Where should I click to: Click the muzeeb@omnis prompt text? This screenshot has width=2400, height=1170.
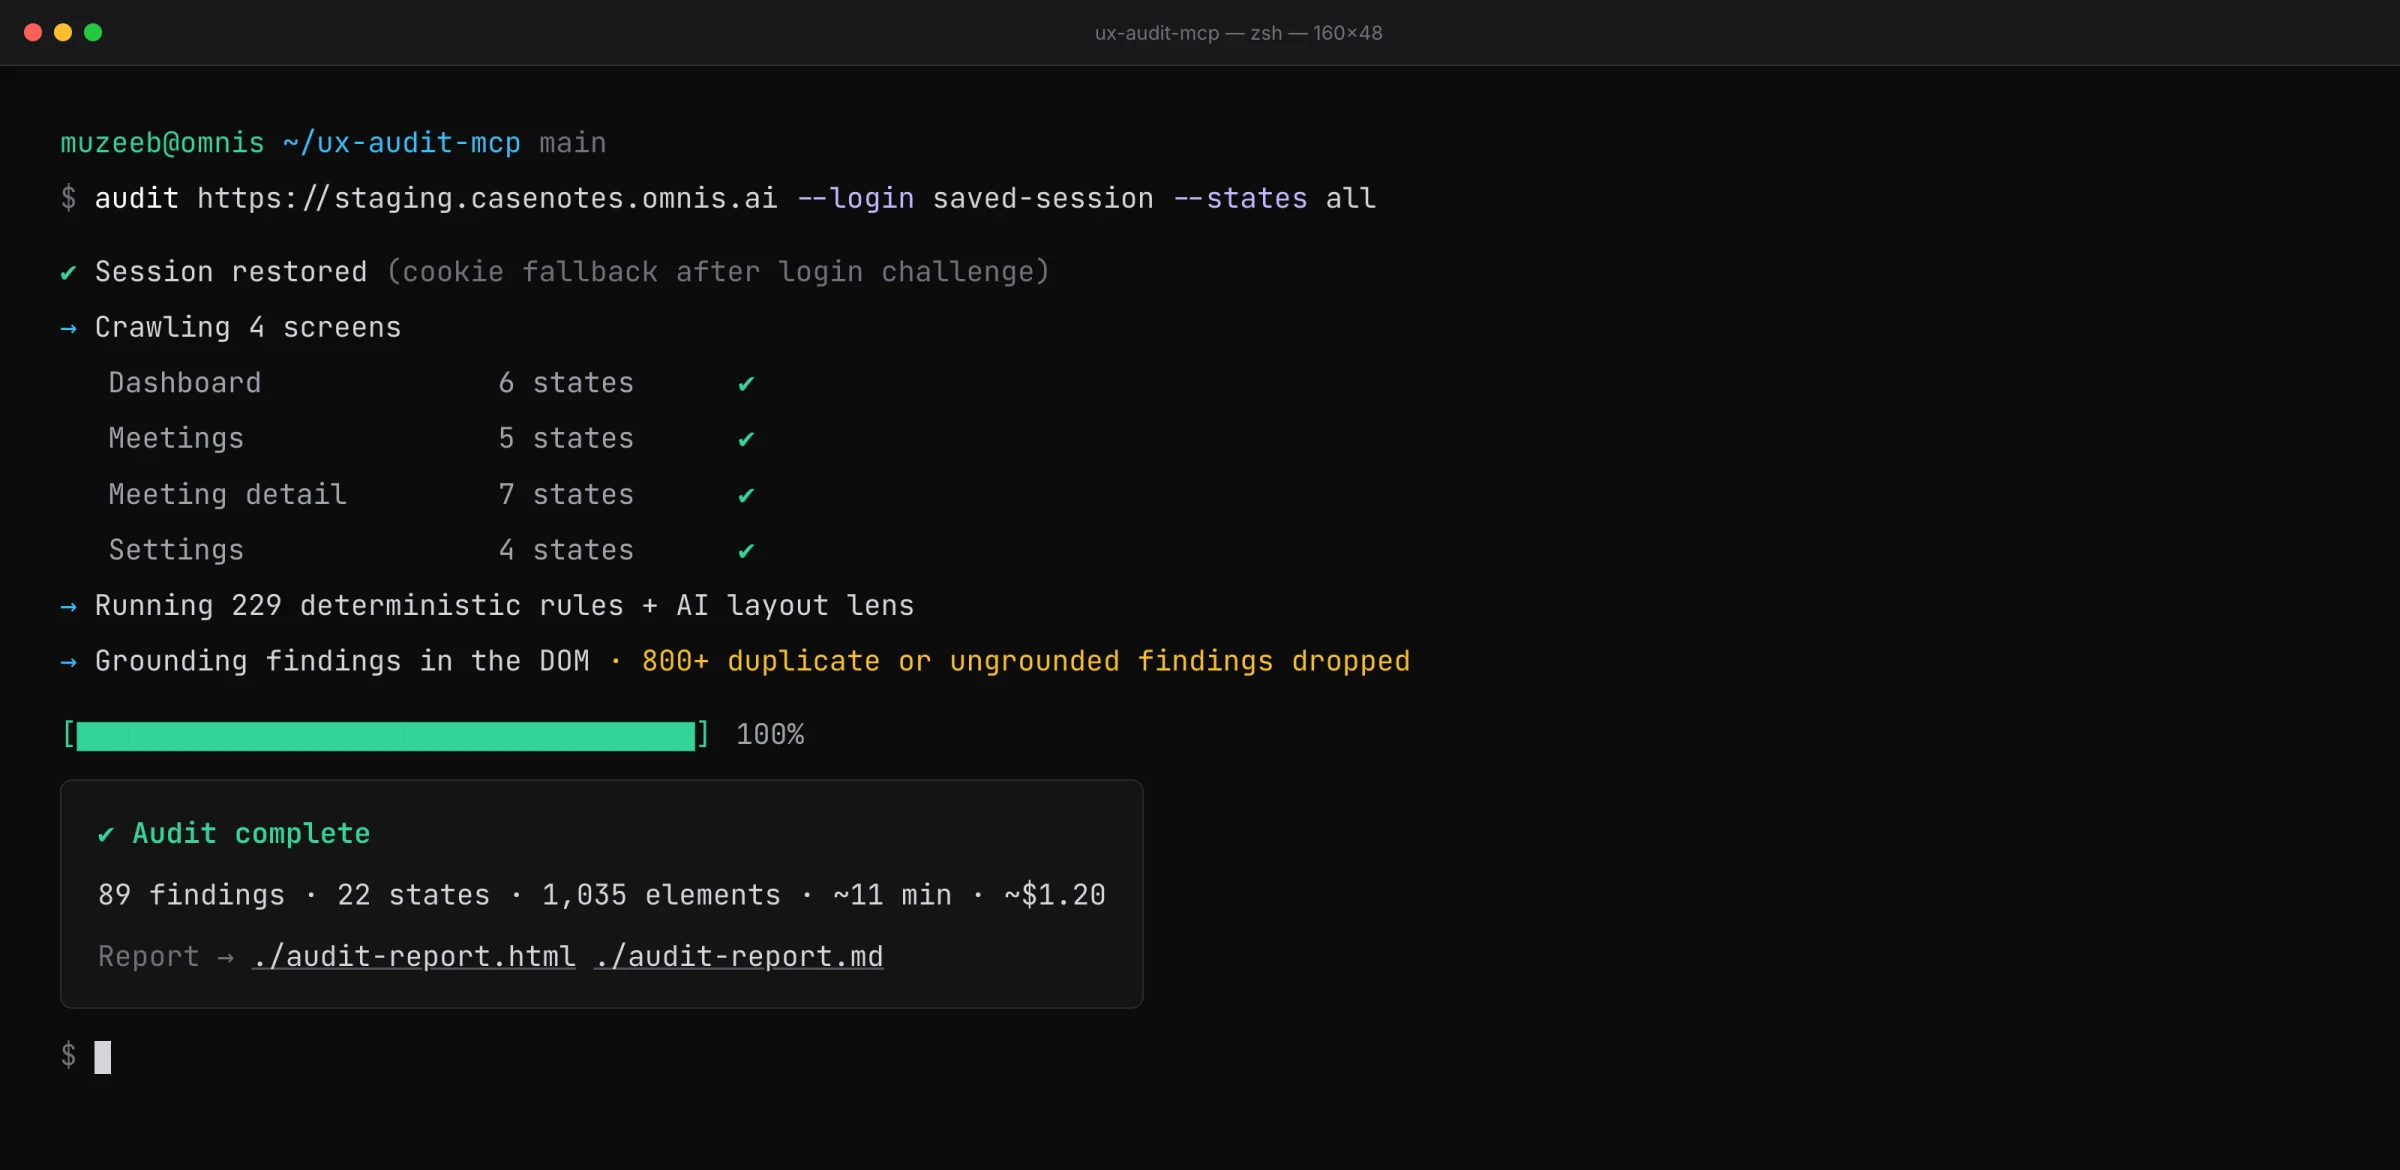tap(163, 143)
